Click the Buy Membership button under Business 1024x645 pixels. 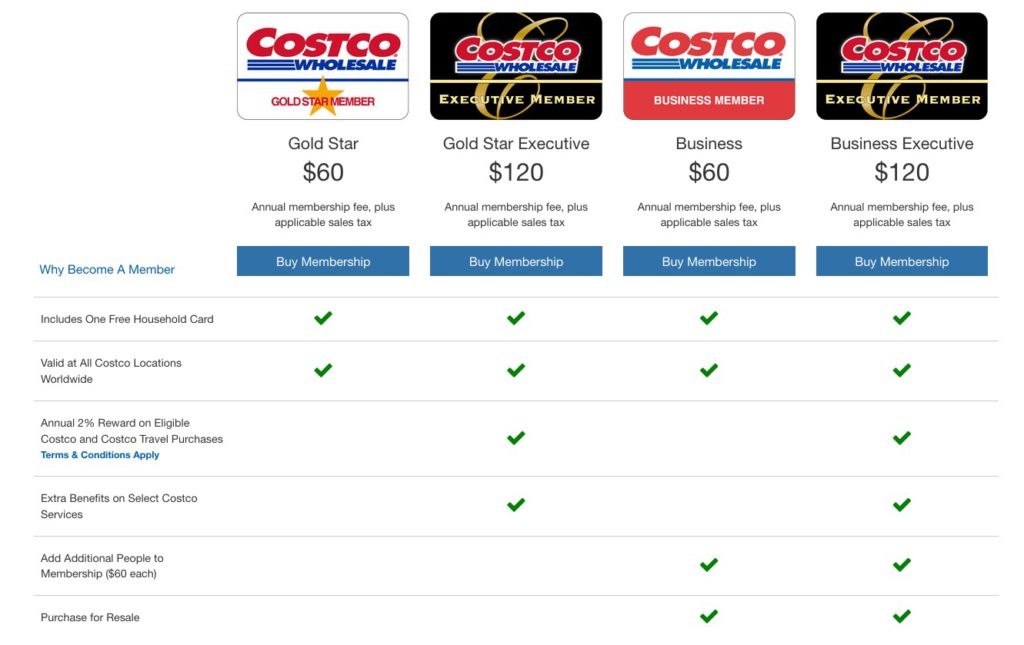pyautogui.click(x=709, y=261)
